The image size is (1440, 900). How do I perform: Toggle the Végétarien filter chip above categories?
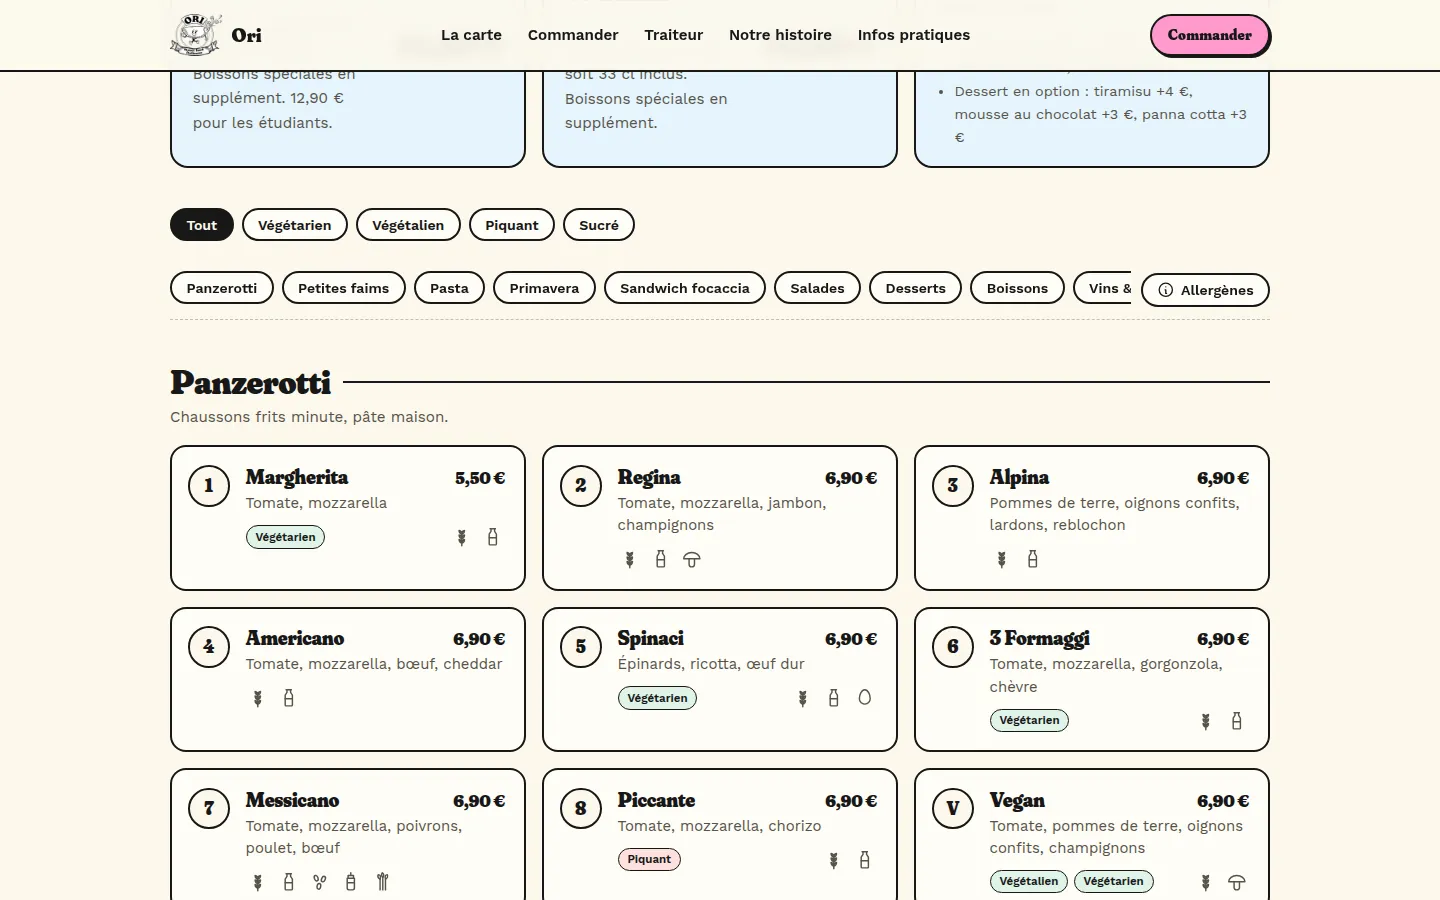tap(295, 225)
